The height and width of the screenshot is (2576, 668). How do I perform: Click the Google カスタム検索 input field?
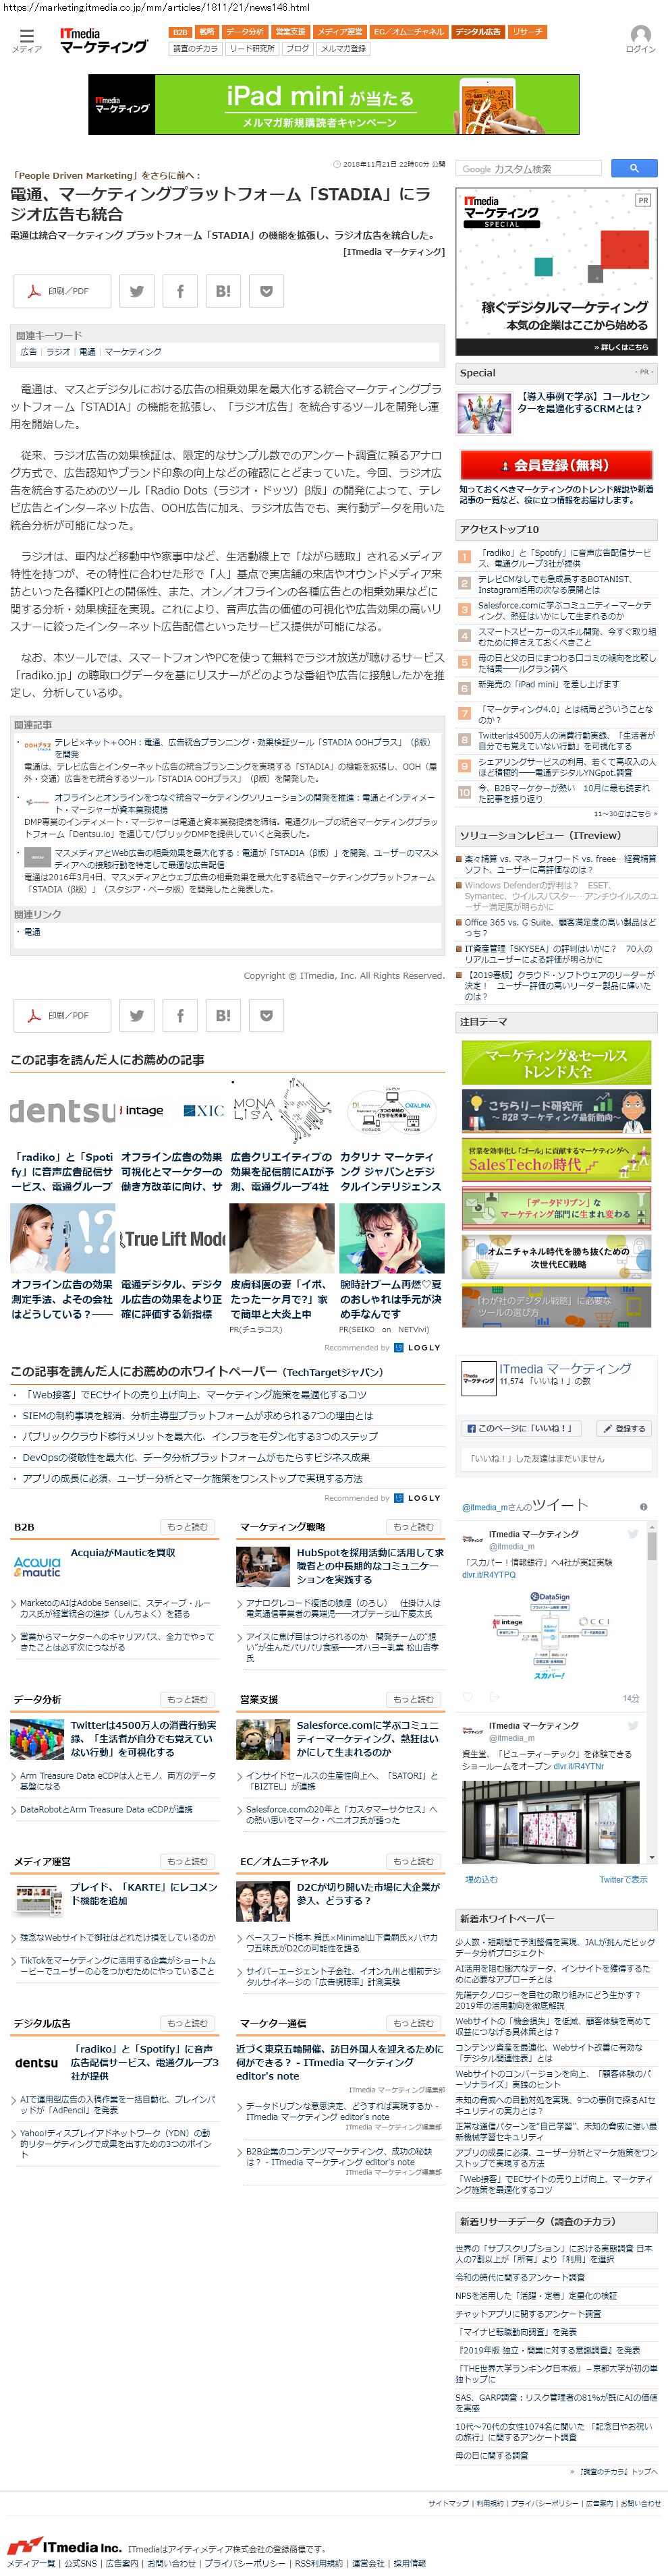coord(530,169)
